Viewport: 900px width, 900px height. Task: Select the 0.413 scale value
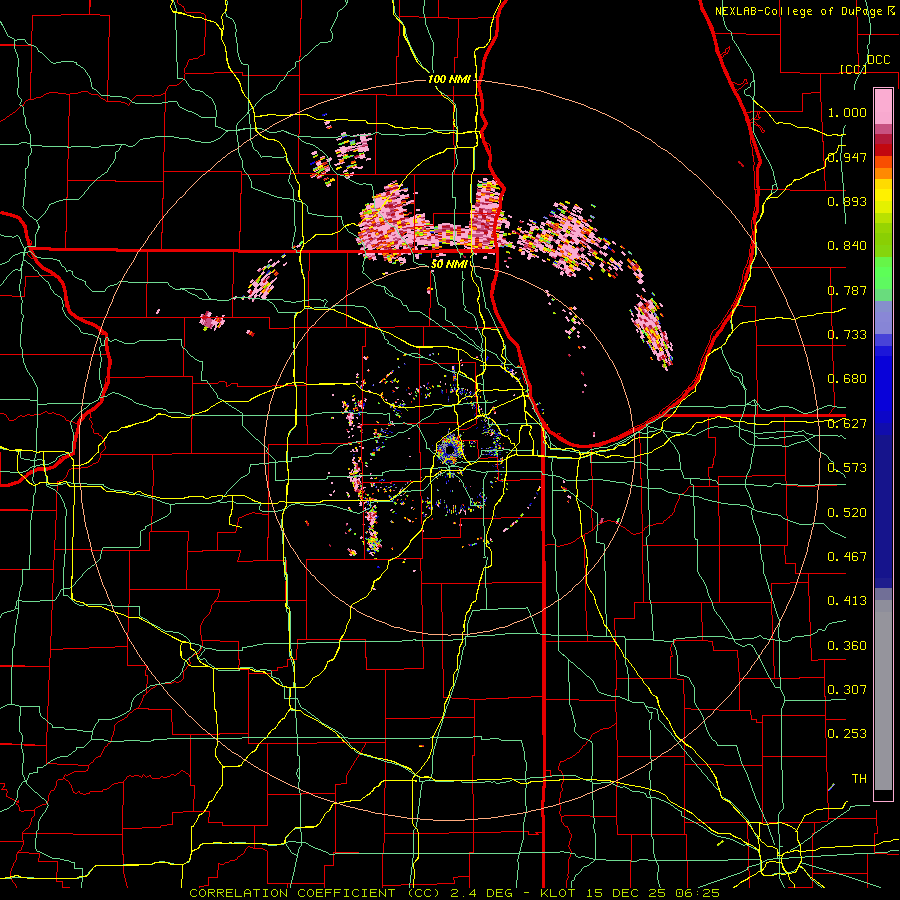847,601
